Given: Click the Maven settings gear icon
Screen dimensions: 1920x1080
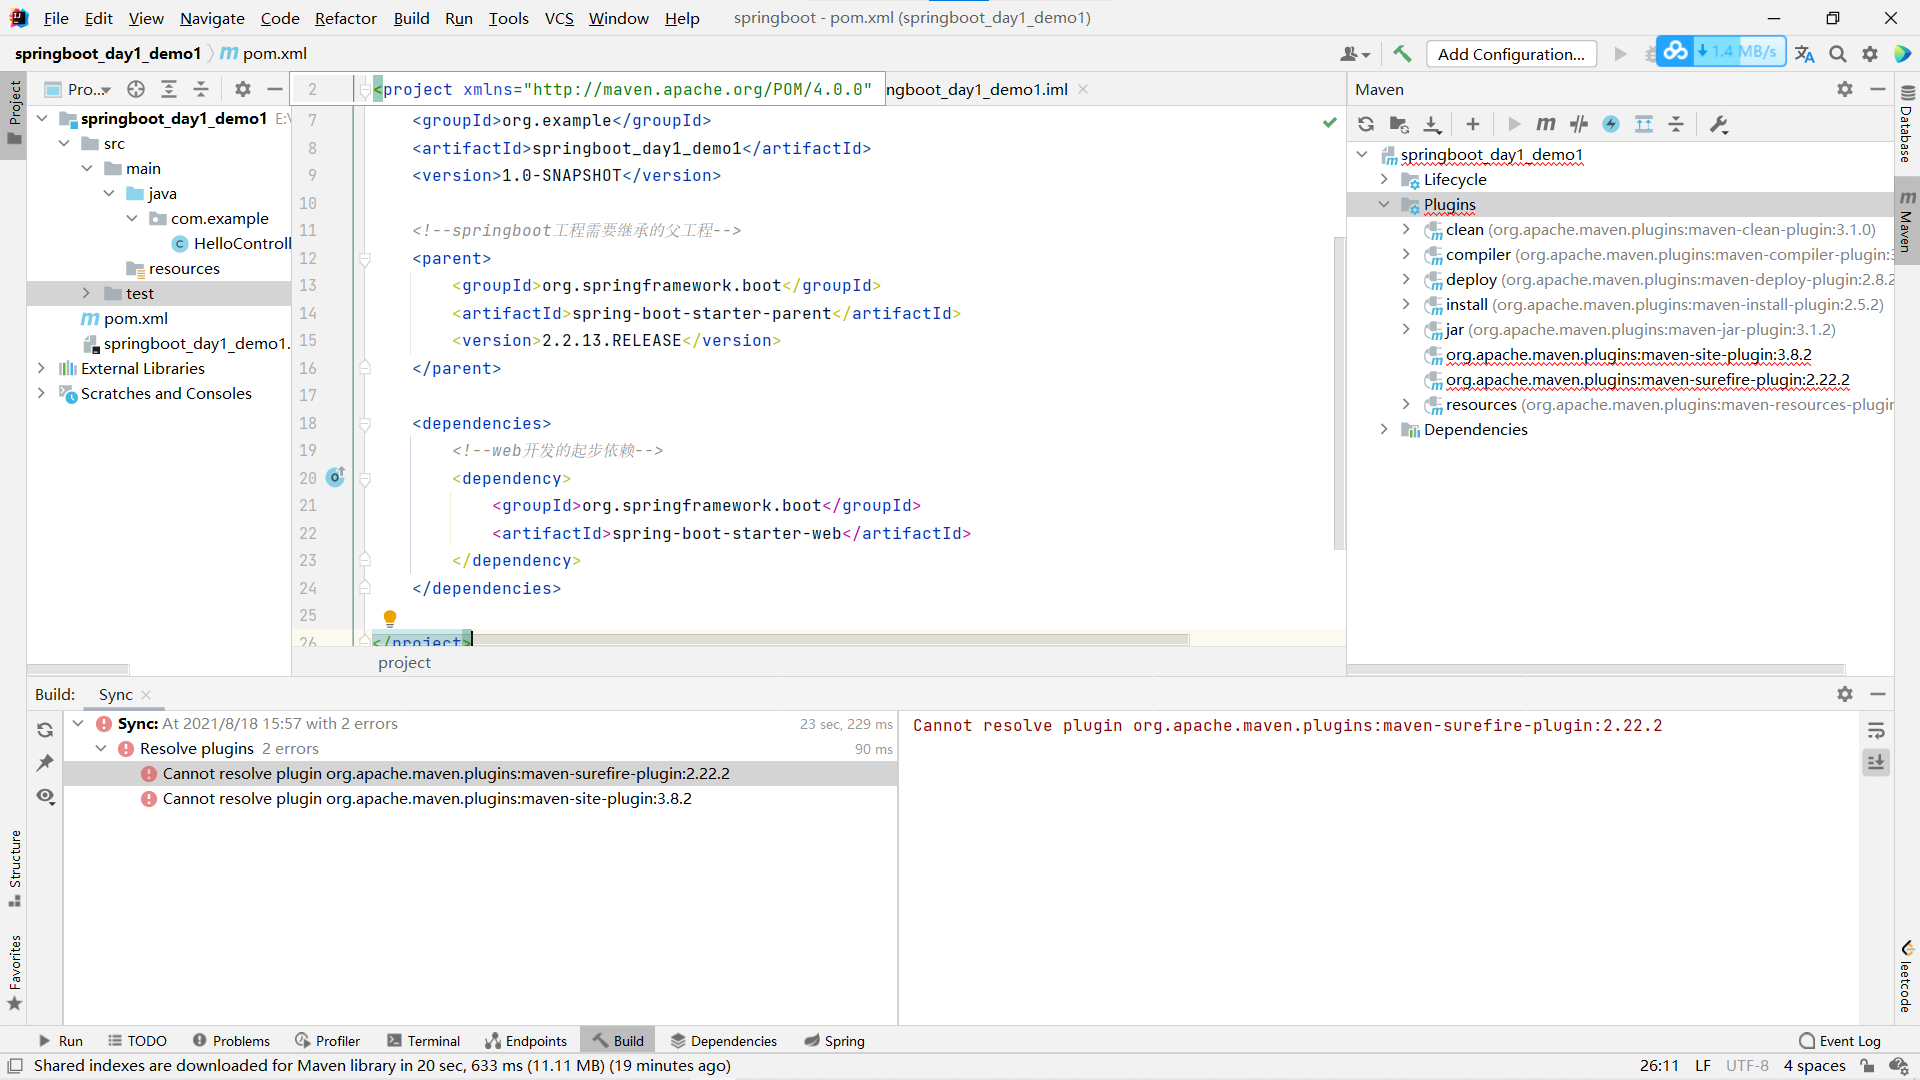Looking at the screenshot, I should coord(1845,88).
